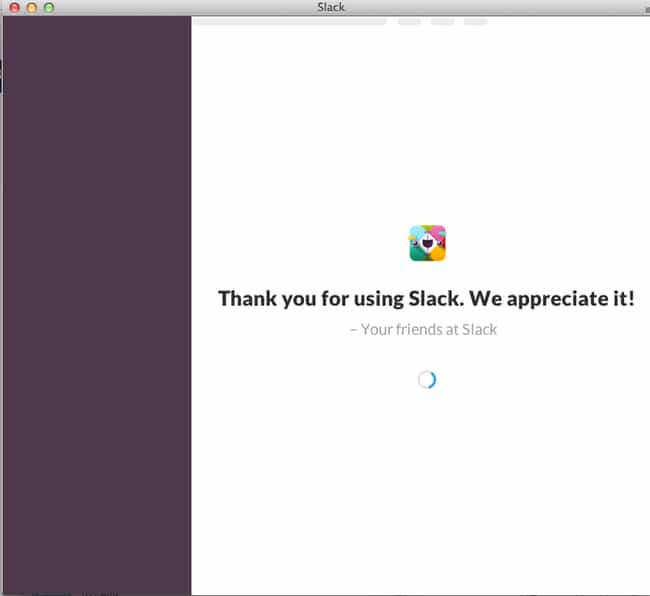Click the "Thank you for using Slack" heading

click(x=426, y=298)
